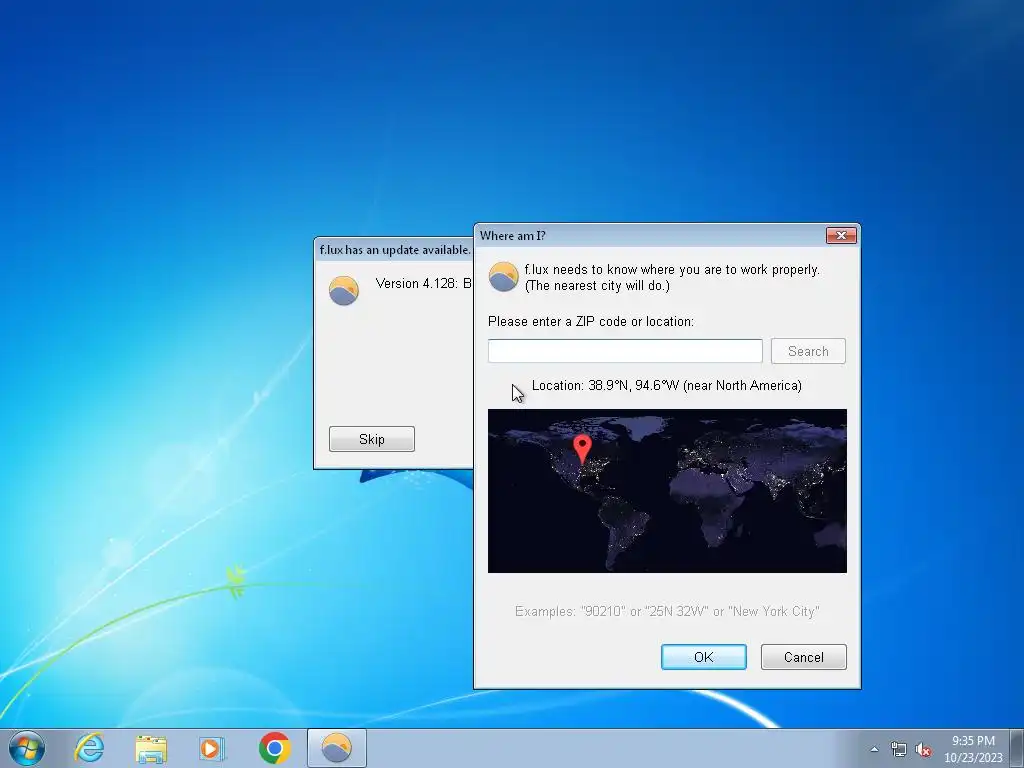Launch Google Chrome from the taskbar
Image resolution: width=1024 pixels, height=768 pixels.
(274, 748)
